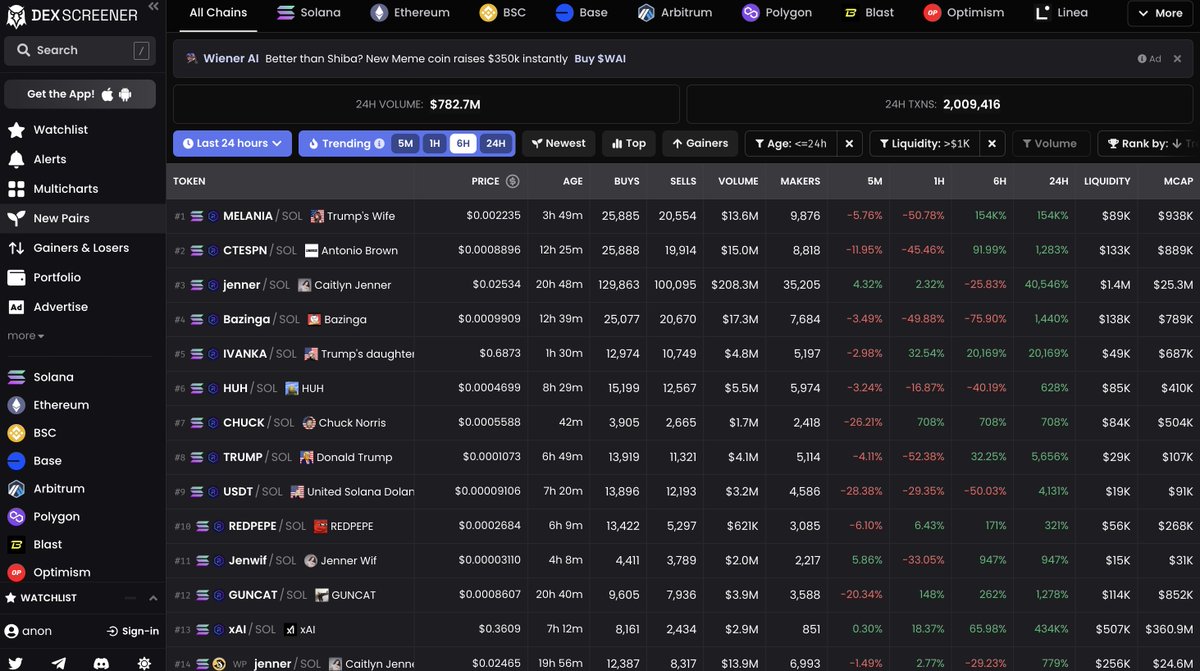Click Base icon in sidebar

pyautogui.click(x=16, y=461)
